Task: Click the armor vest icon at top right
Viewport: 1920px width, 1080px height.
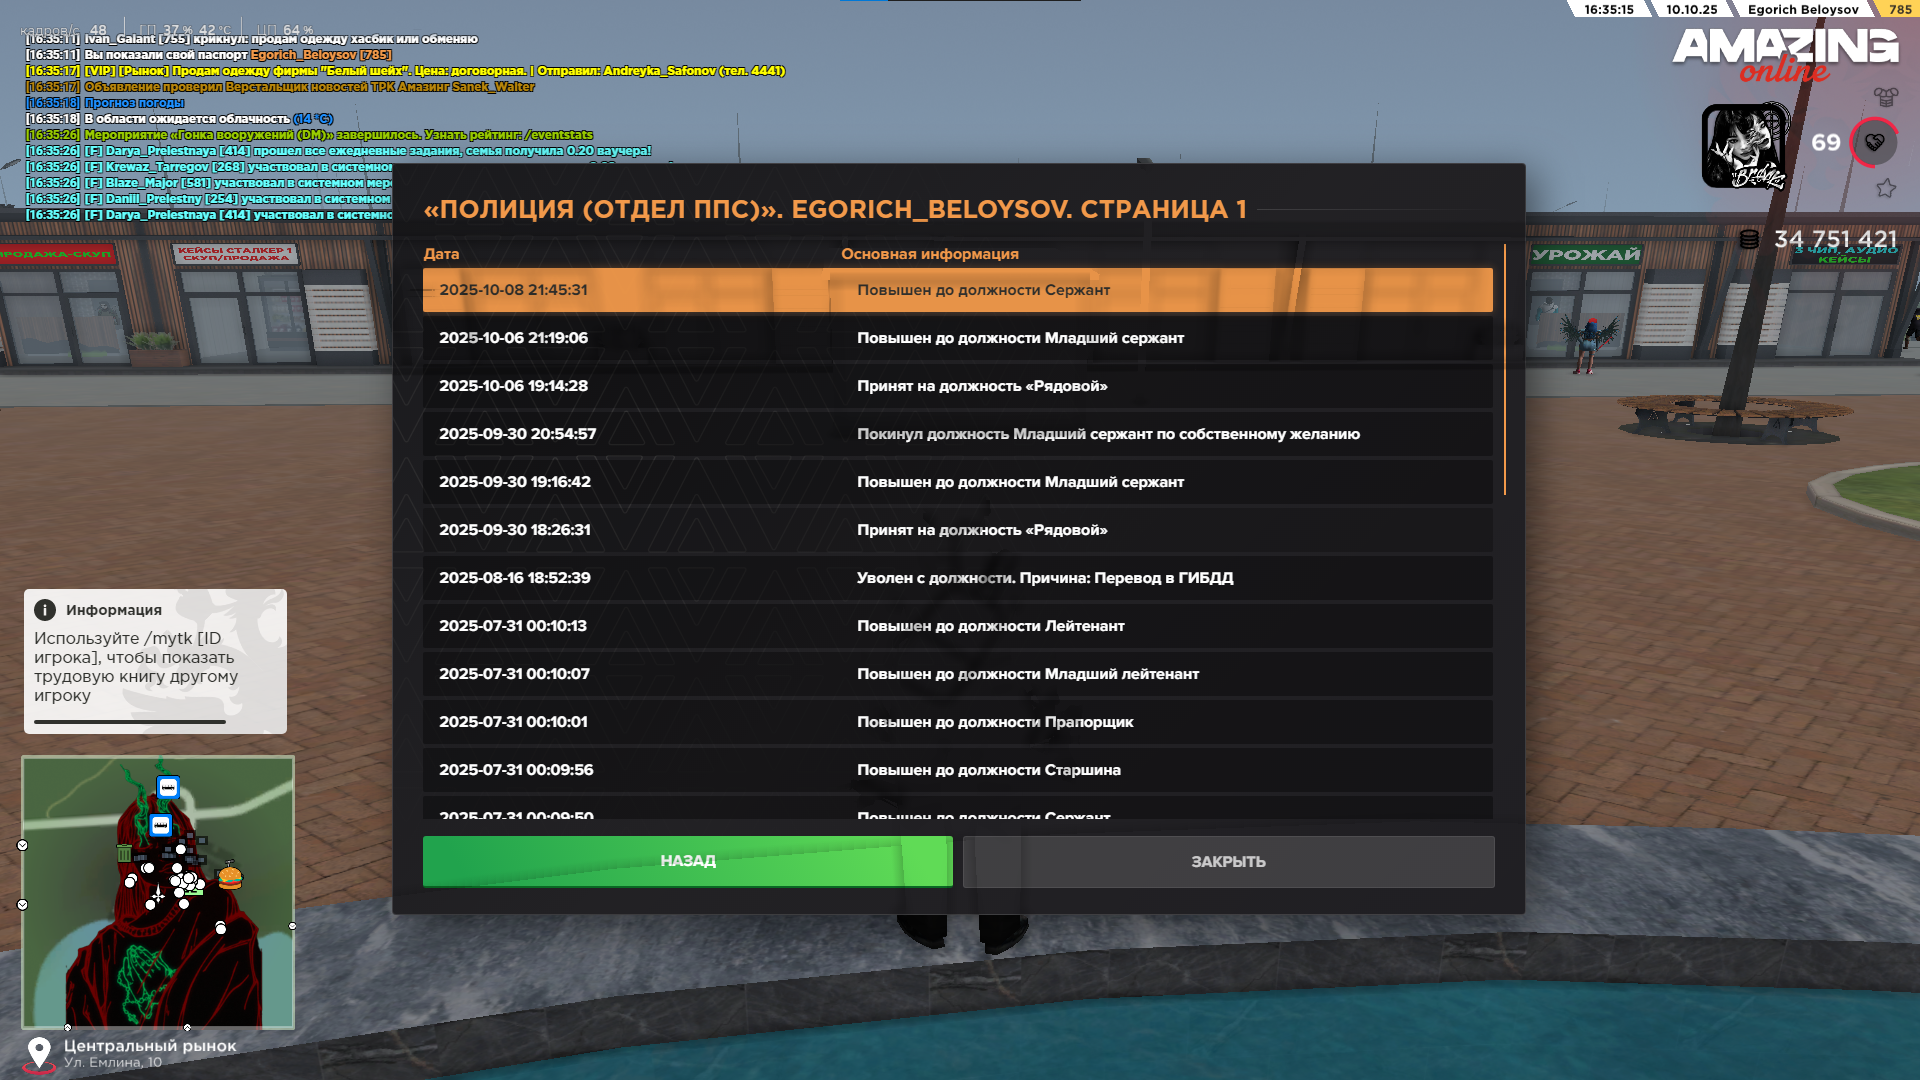Action: (1886, 97)
